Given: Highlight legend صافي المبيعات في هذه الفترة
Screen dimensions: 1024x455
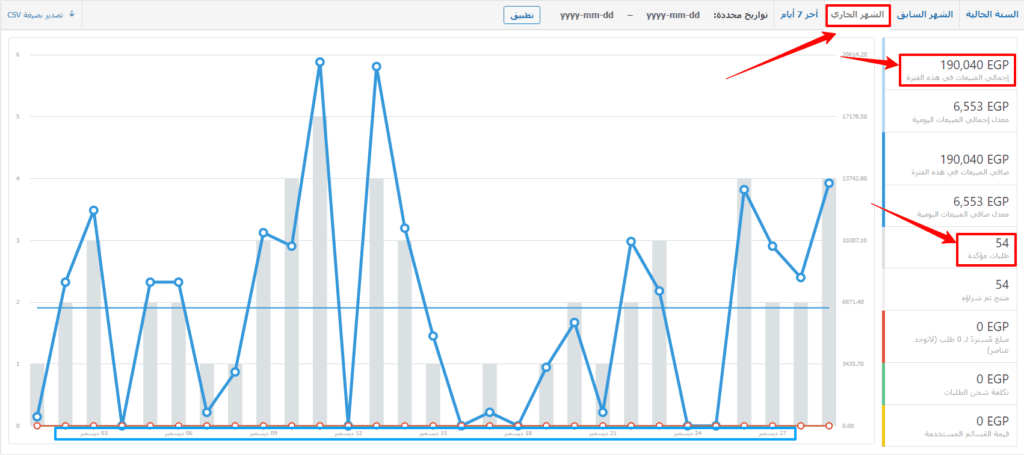Looking at the screenshot, I should coord(952,164).
